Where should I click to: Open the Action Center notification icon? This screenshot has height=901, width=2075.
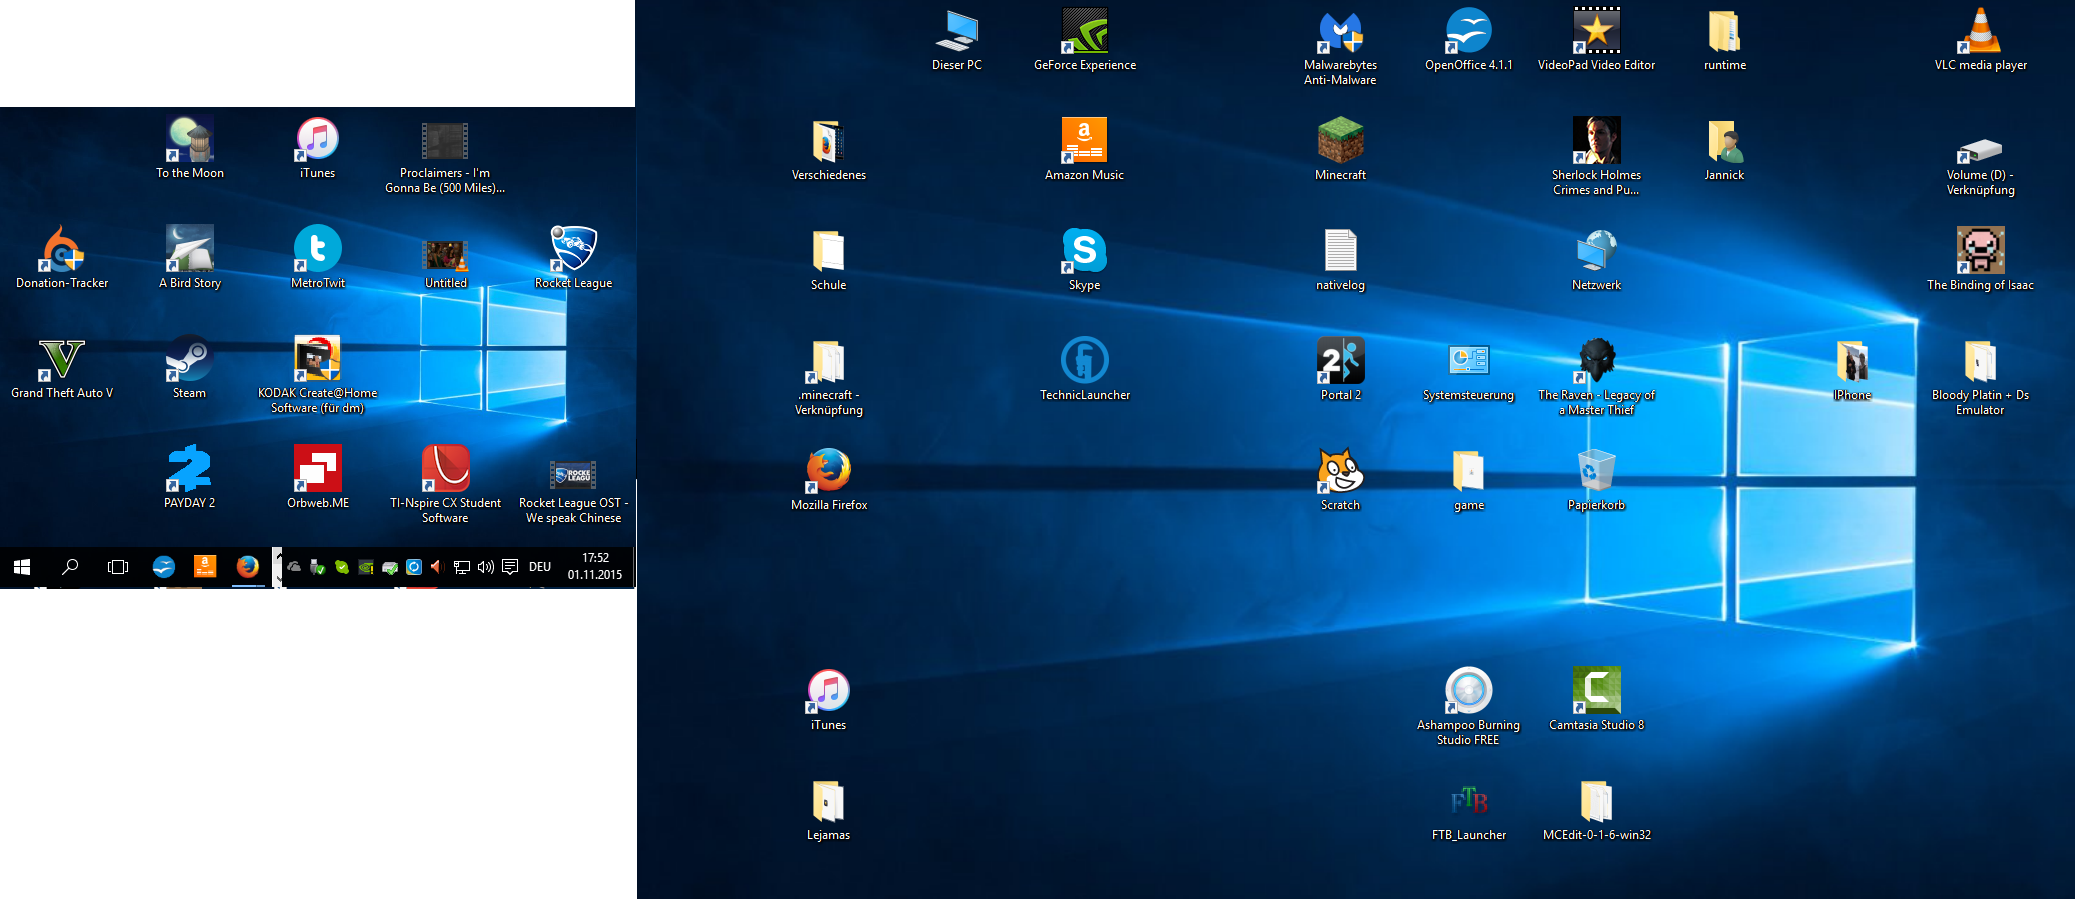(510, 567)
